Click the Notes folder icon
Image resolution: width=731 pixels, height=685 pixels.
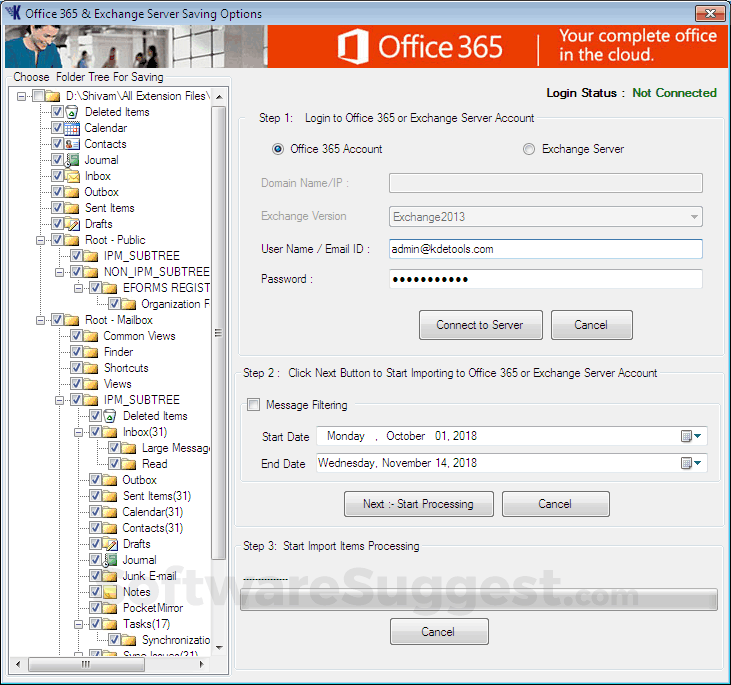coord(110,592)
